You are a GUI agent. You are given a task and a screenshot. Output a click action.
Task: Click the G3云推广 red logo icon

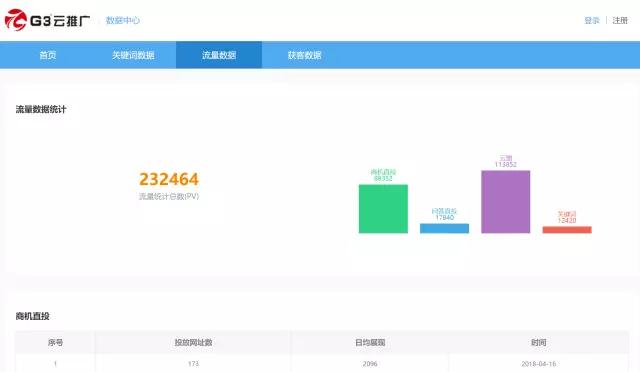16,20
